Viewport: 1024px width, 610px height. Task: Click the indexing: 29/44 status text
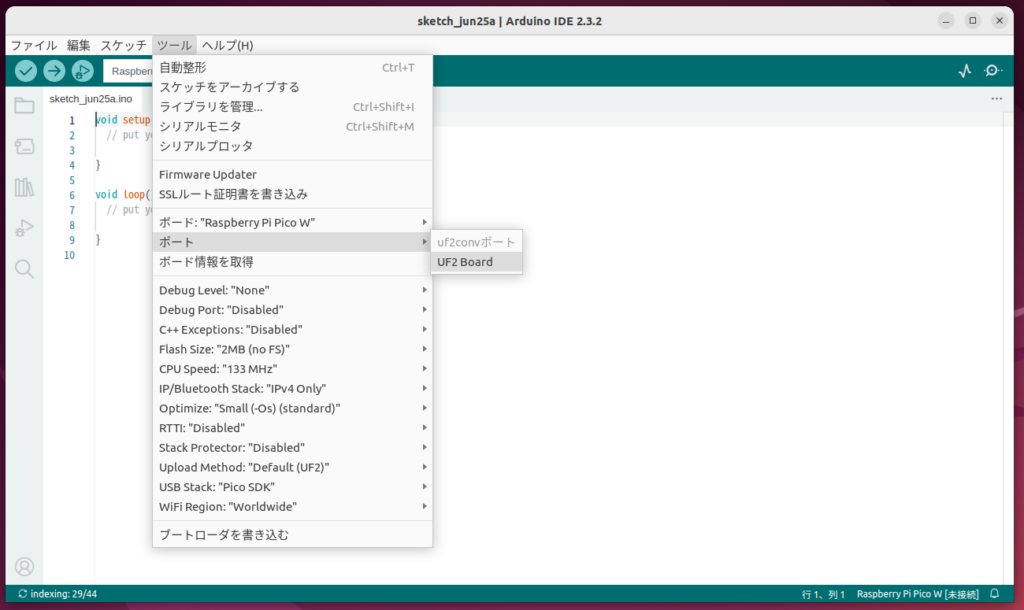63,594
